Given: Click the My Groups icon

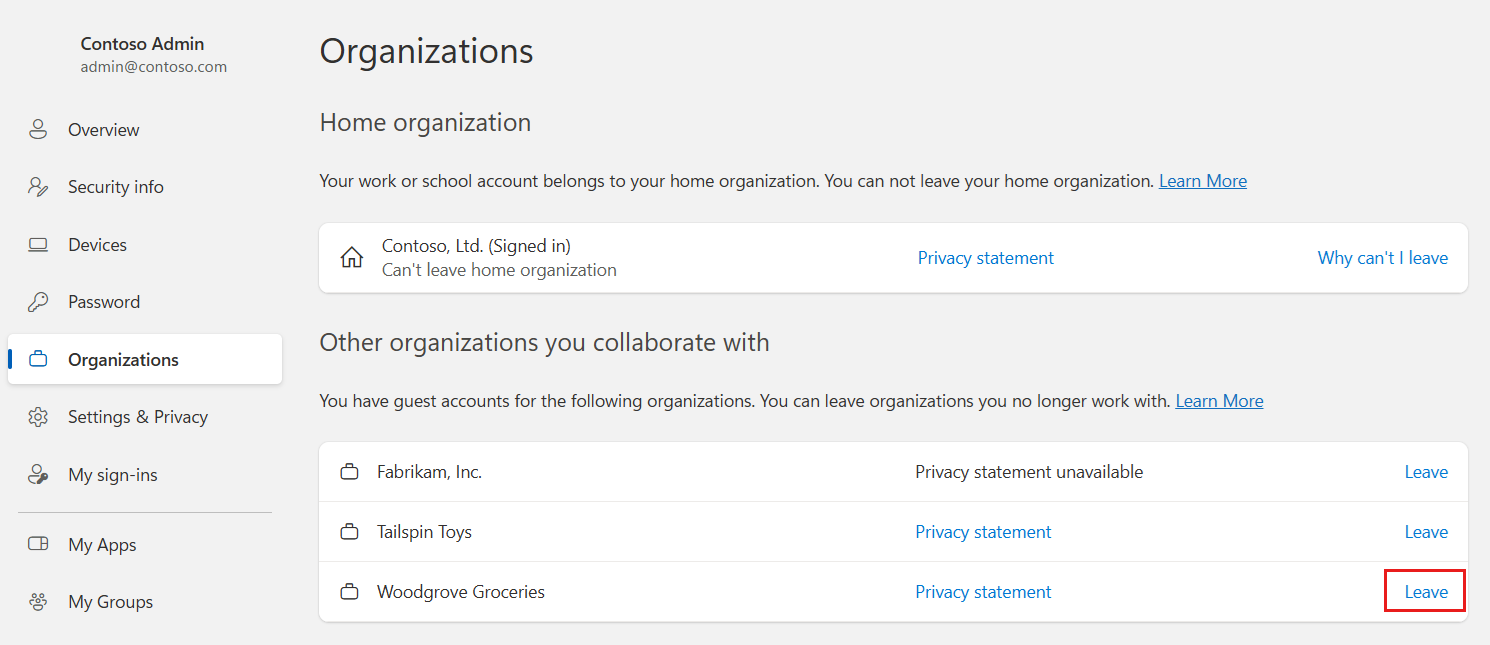Looking at the screenshot, I should pos(38,602).
